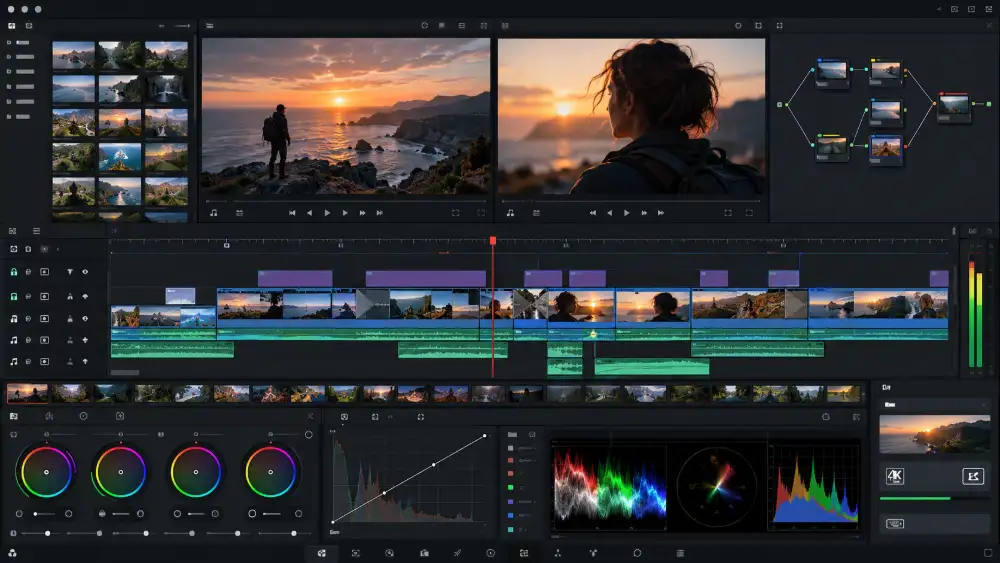Jump to first frame in left viewer

(292, 213)
